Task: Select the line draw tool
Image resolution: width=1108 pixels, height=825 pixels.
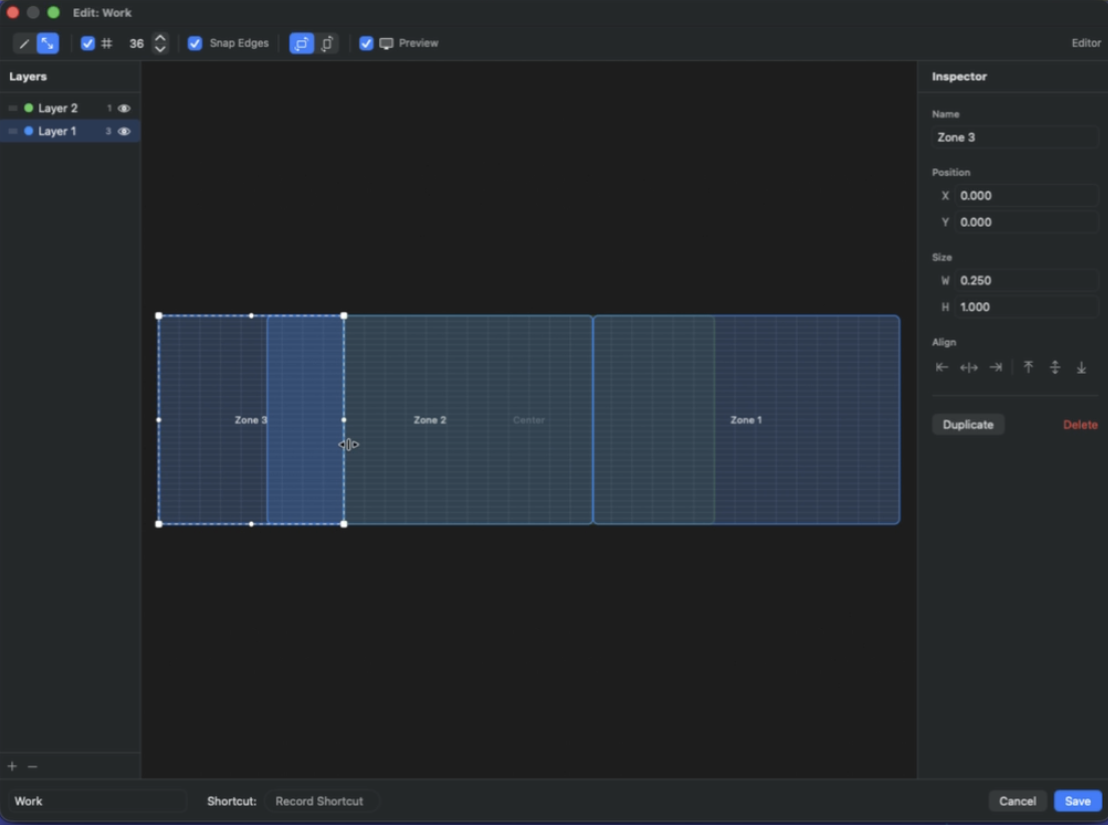Action: (x=24, y=44)
